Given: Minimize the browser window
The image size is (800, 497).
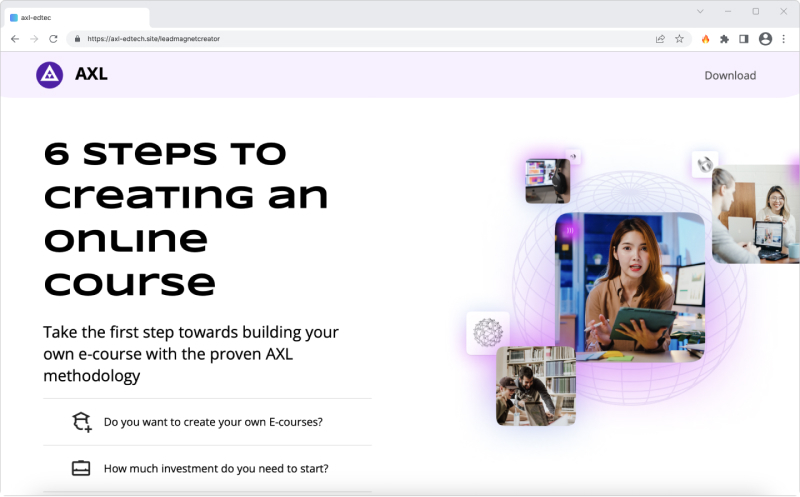Looking at the screenshot, I should [728, 11].
